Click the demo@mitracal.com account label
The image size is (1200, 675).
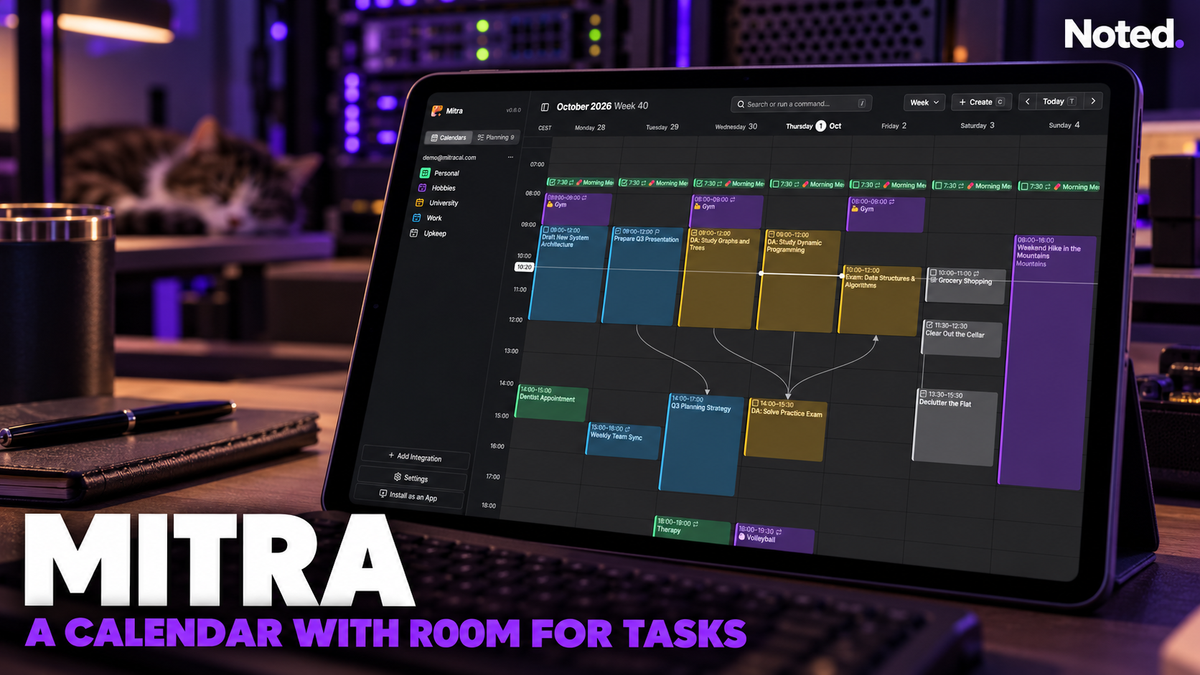(450, 157)
